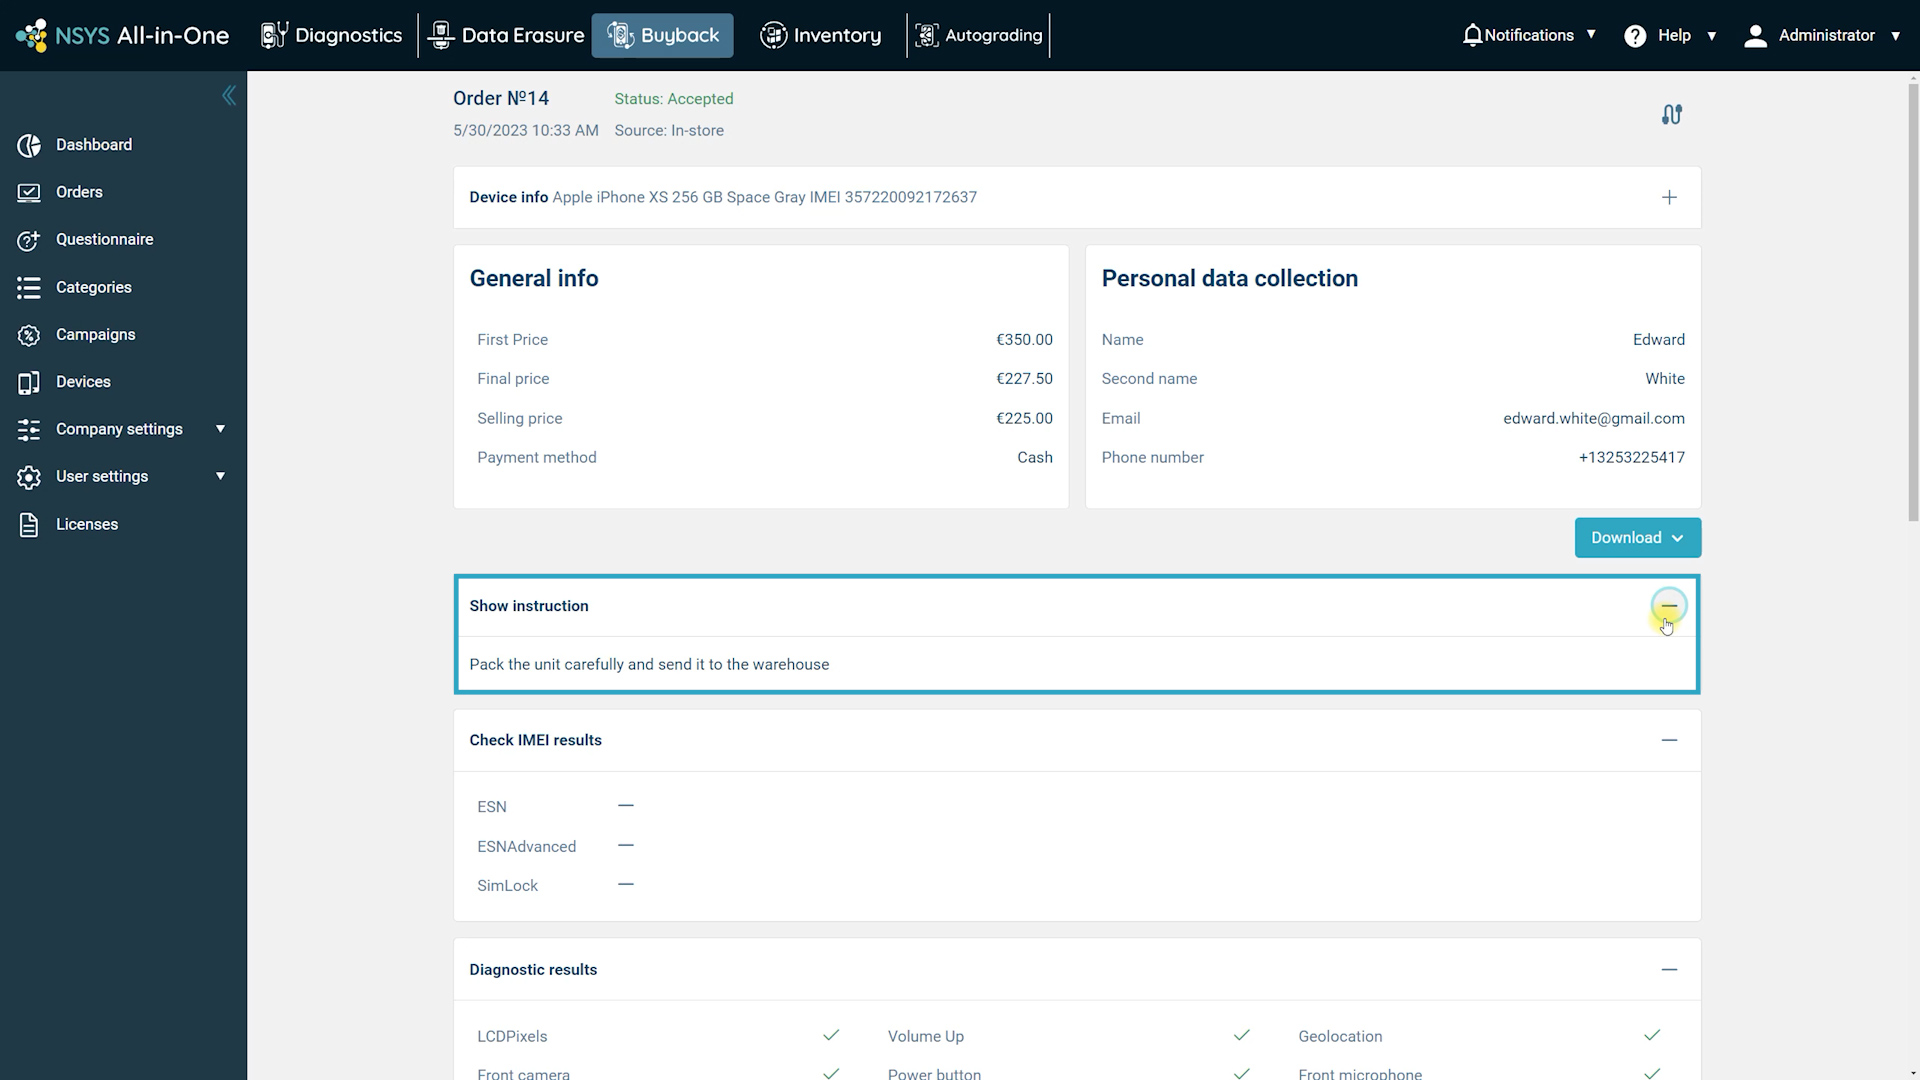
Task: Collapse the sidebar with double-chevron icon
Action: [x=229, y=95]
